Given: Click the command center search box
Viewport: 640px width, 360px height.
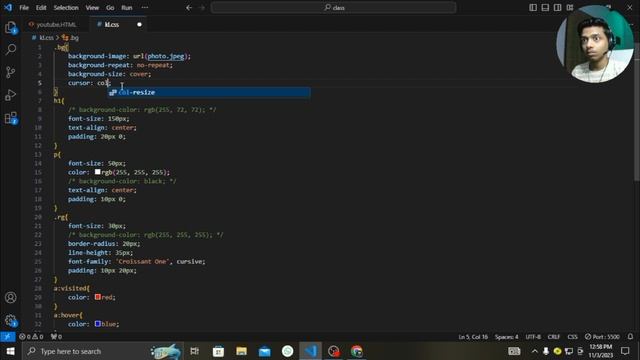Looking at the screenshot, I should (x=333, y=7).
